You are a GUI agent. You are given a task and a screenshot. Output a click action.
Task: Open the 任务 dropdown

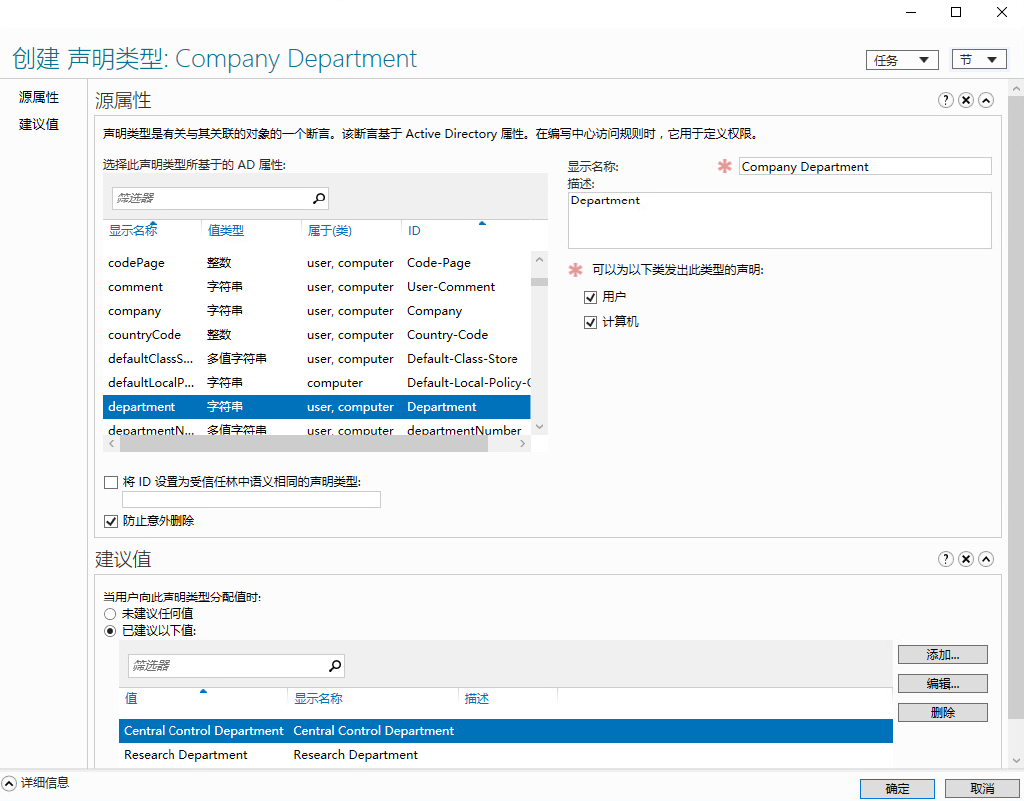pos(902,59)
